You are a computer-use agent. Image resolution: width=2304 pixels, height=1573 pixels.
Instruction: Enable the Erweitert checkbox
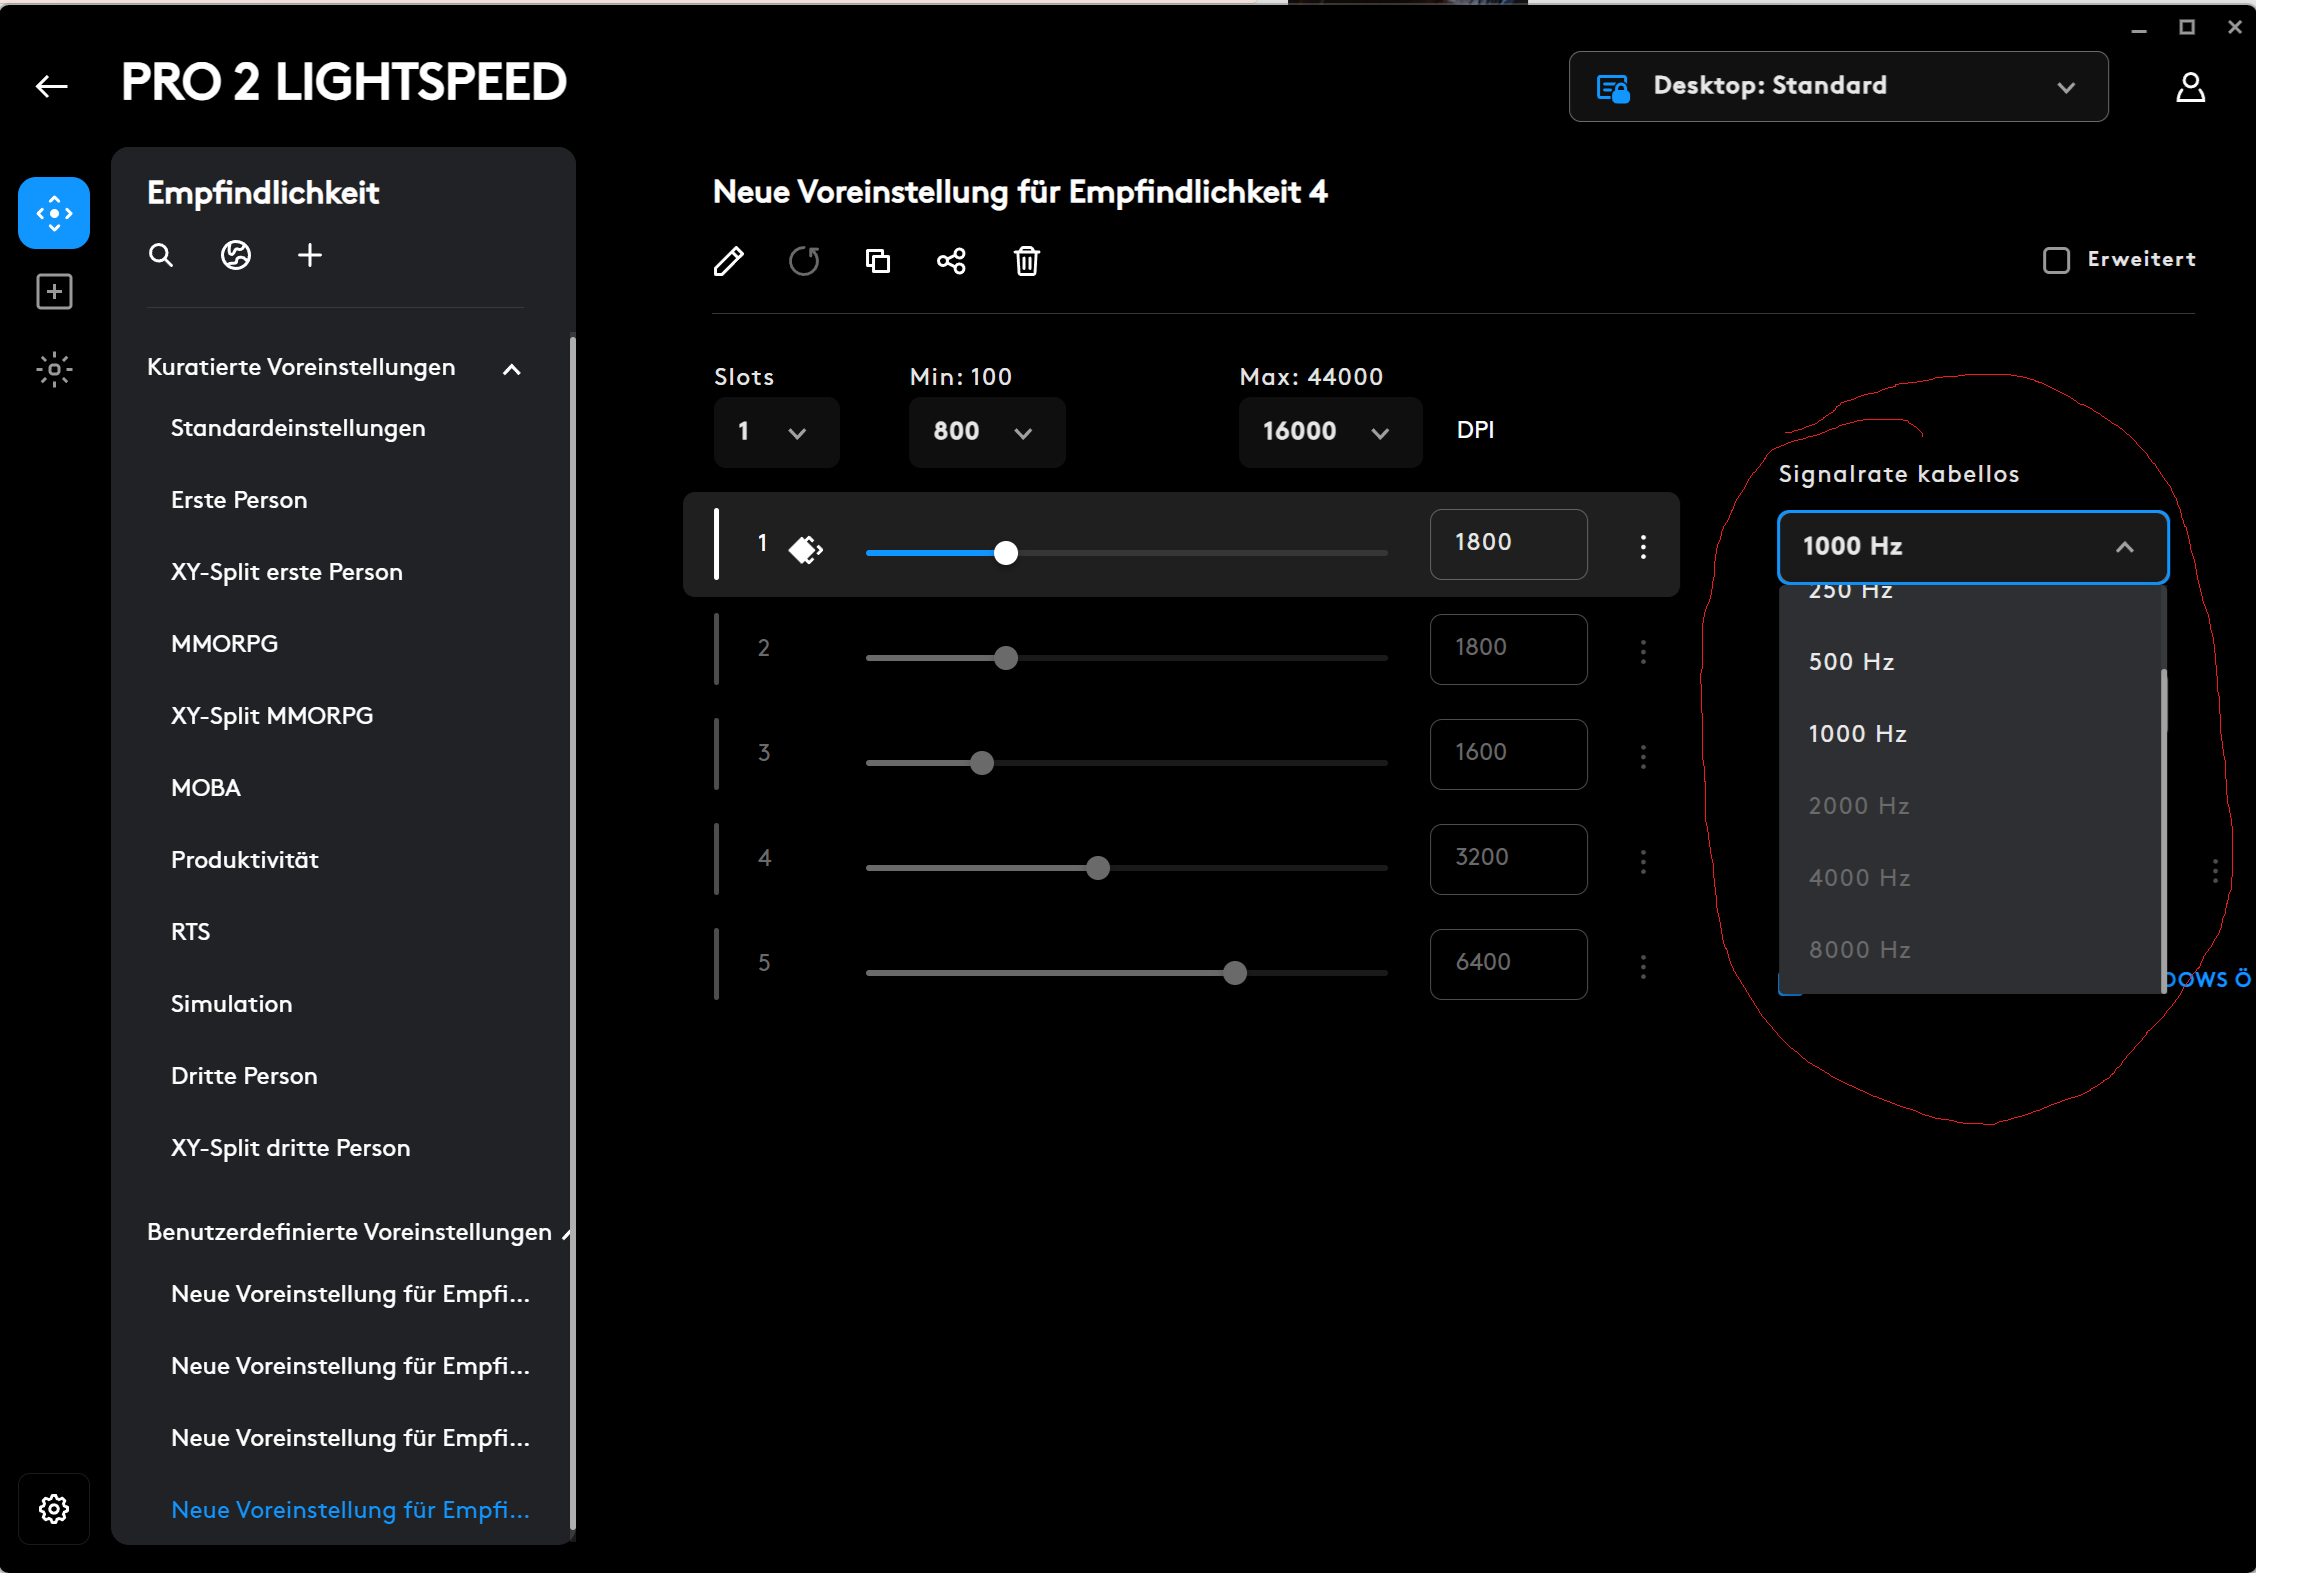tap(2056, 261)
